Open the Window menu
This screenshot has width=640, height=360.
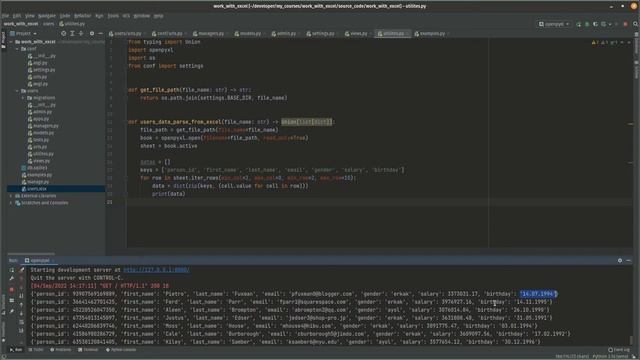(142, 16)
